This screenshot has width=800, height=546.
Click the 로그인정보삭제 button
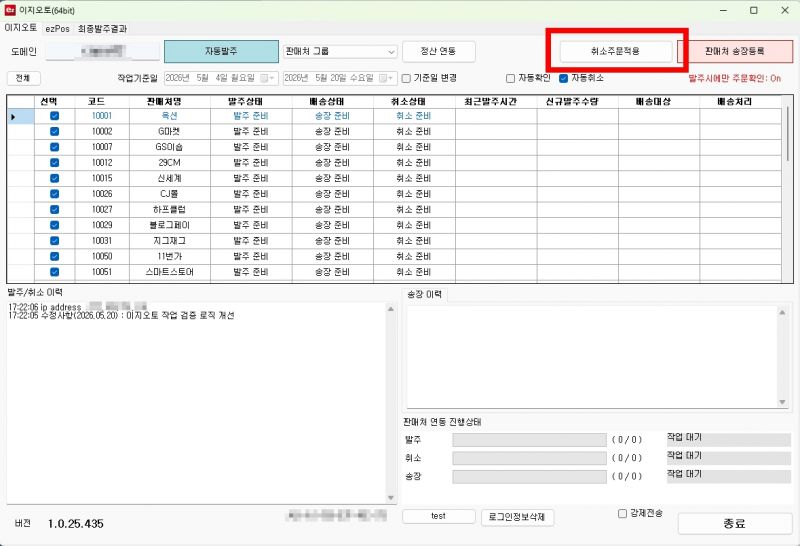coord(517,517)
